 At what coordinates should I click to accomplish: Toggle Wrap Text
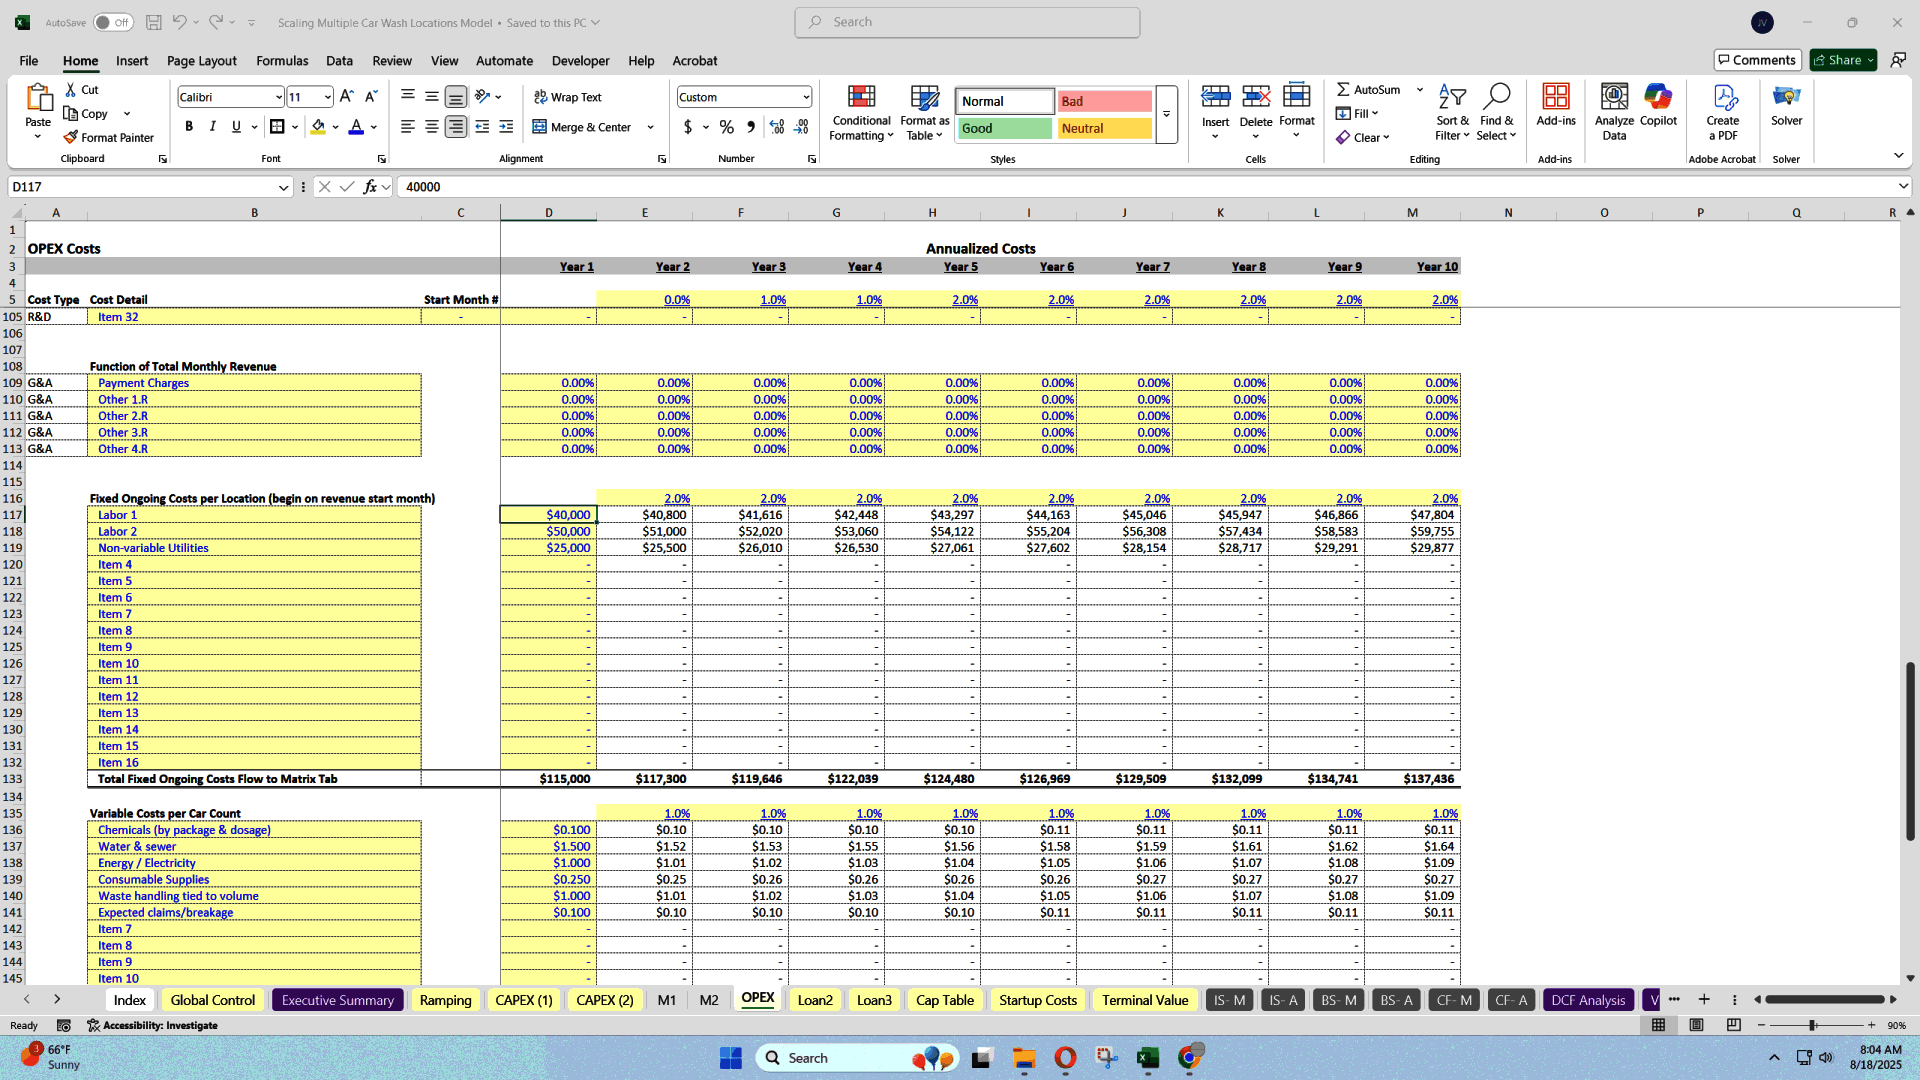[567, 97]
